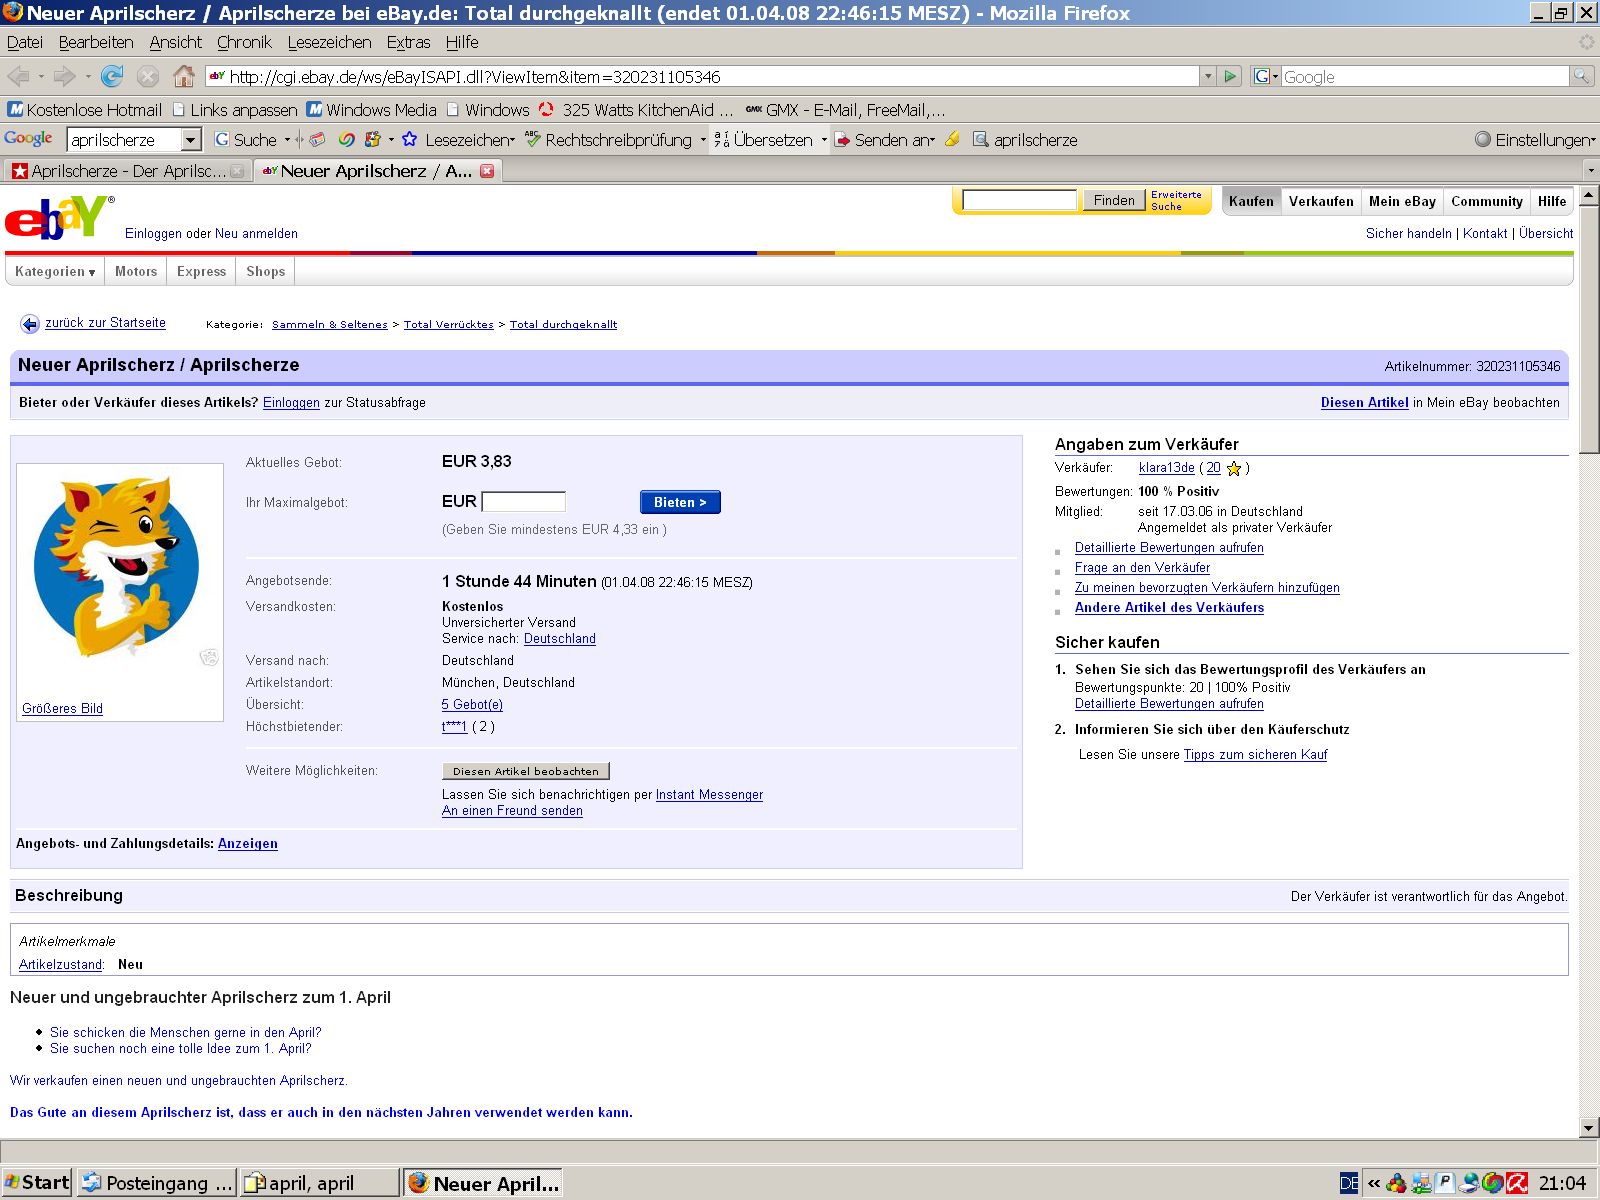This screenshot has width=1600, height=1200.
Task: Click Rechtschreibprüfung spell check button
Action: (x=609, y=139)
